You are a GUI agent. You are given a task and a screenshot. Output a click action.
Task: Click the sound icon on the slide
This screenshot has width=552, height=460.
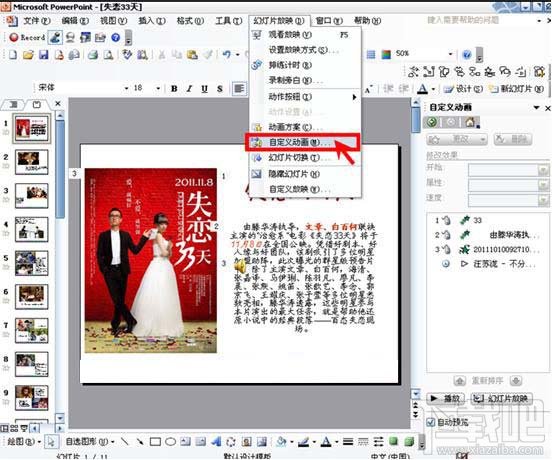pyautogui.click(x=240, y=267)
